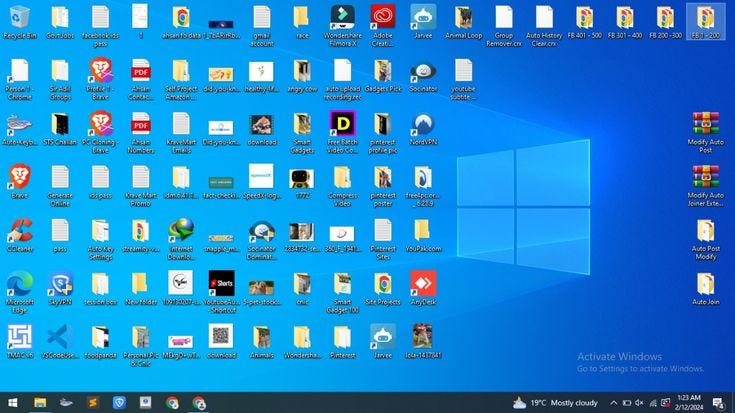Viewport: 735px width, 413px height.
Task: Open the weather widget showing 19°C
Action: [555, 403]
